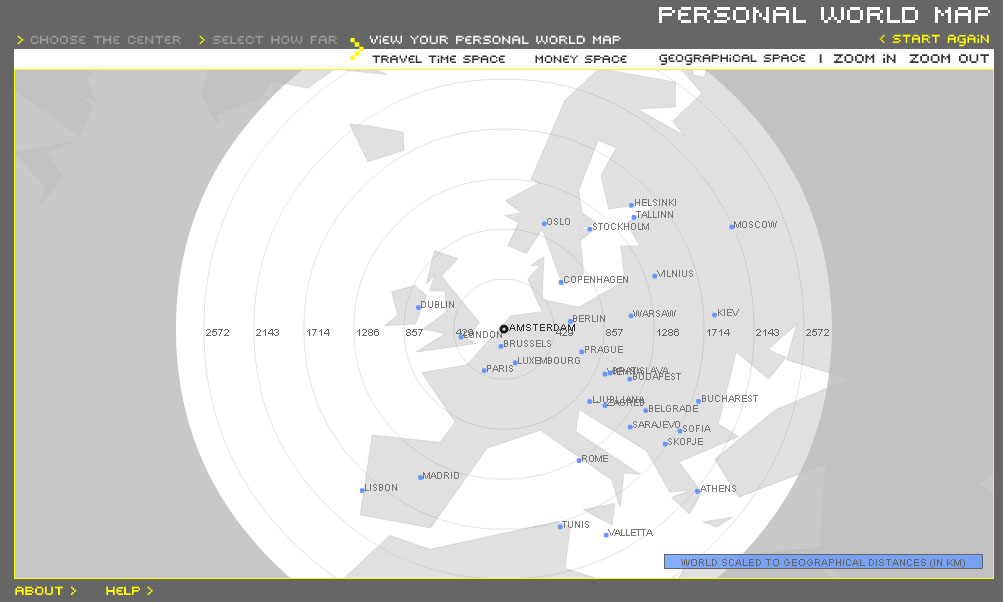This screenshot has height=602, width=1003.
Task: Switch to Travel Time Space view
Action: coord(439,59)
